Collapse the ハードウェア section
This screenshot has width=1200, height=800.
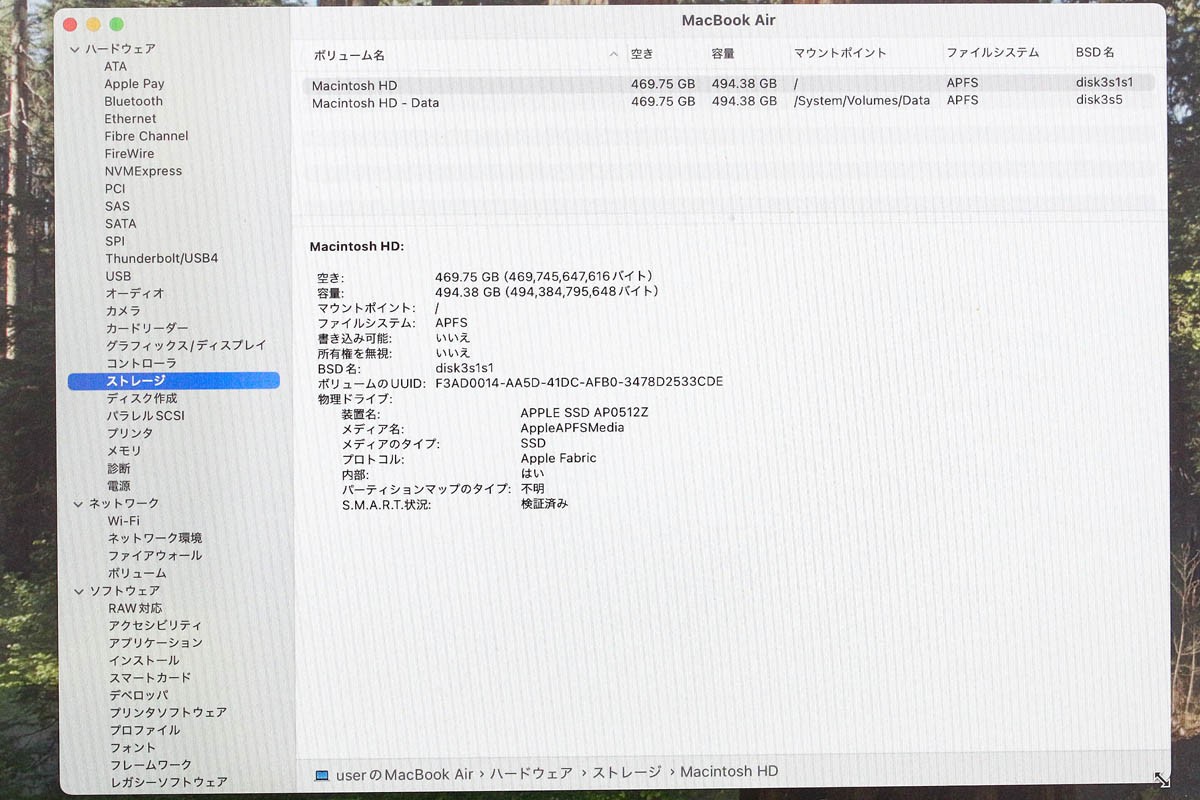[75, 49]
